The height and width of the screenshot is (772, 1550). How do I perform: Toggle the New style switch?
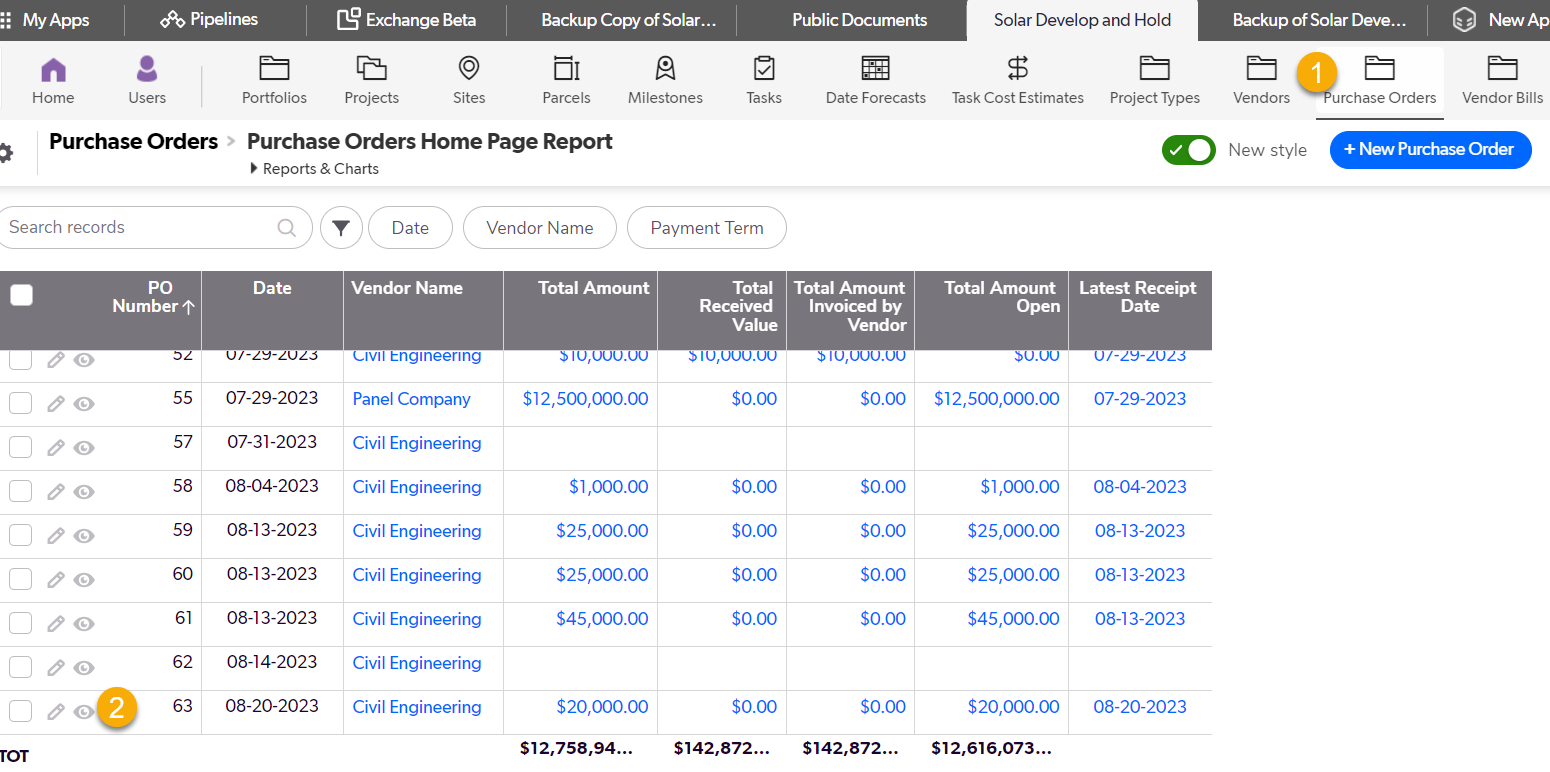1188,150
